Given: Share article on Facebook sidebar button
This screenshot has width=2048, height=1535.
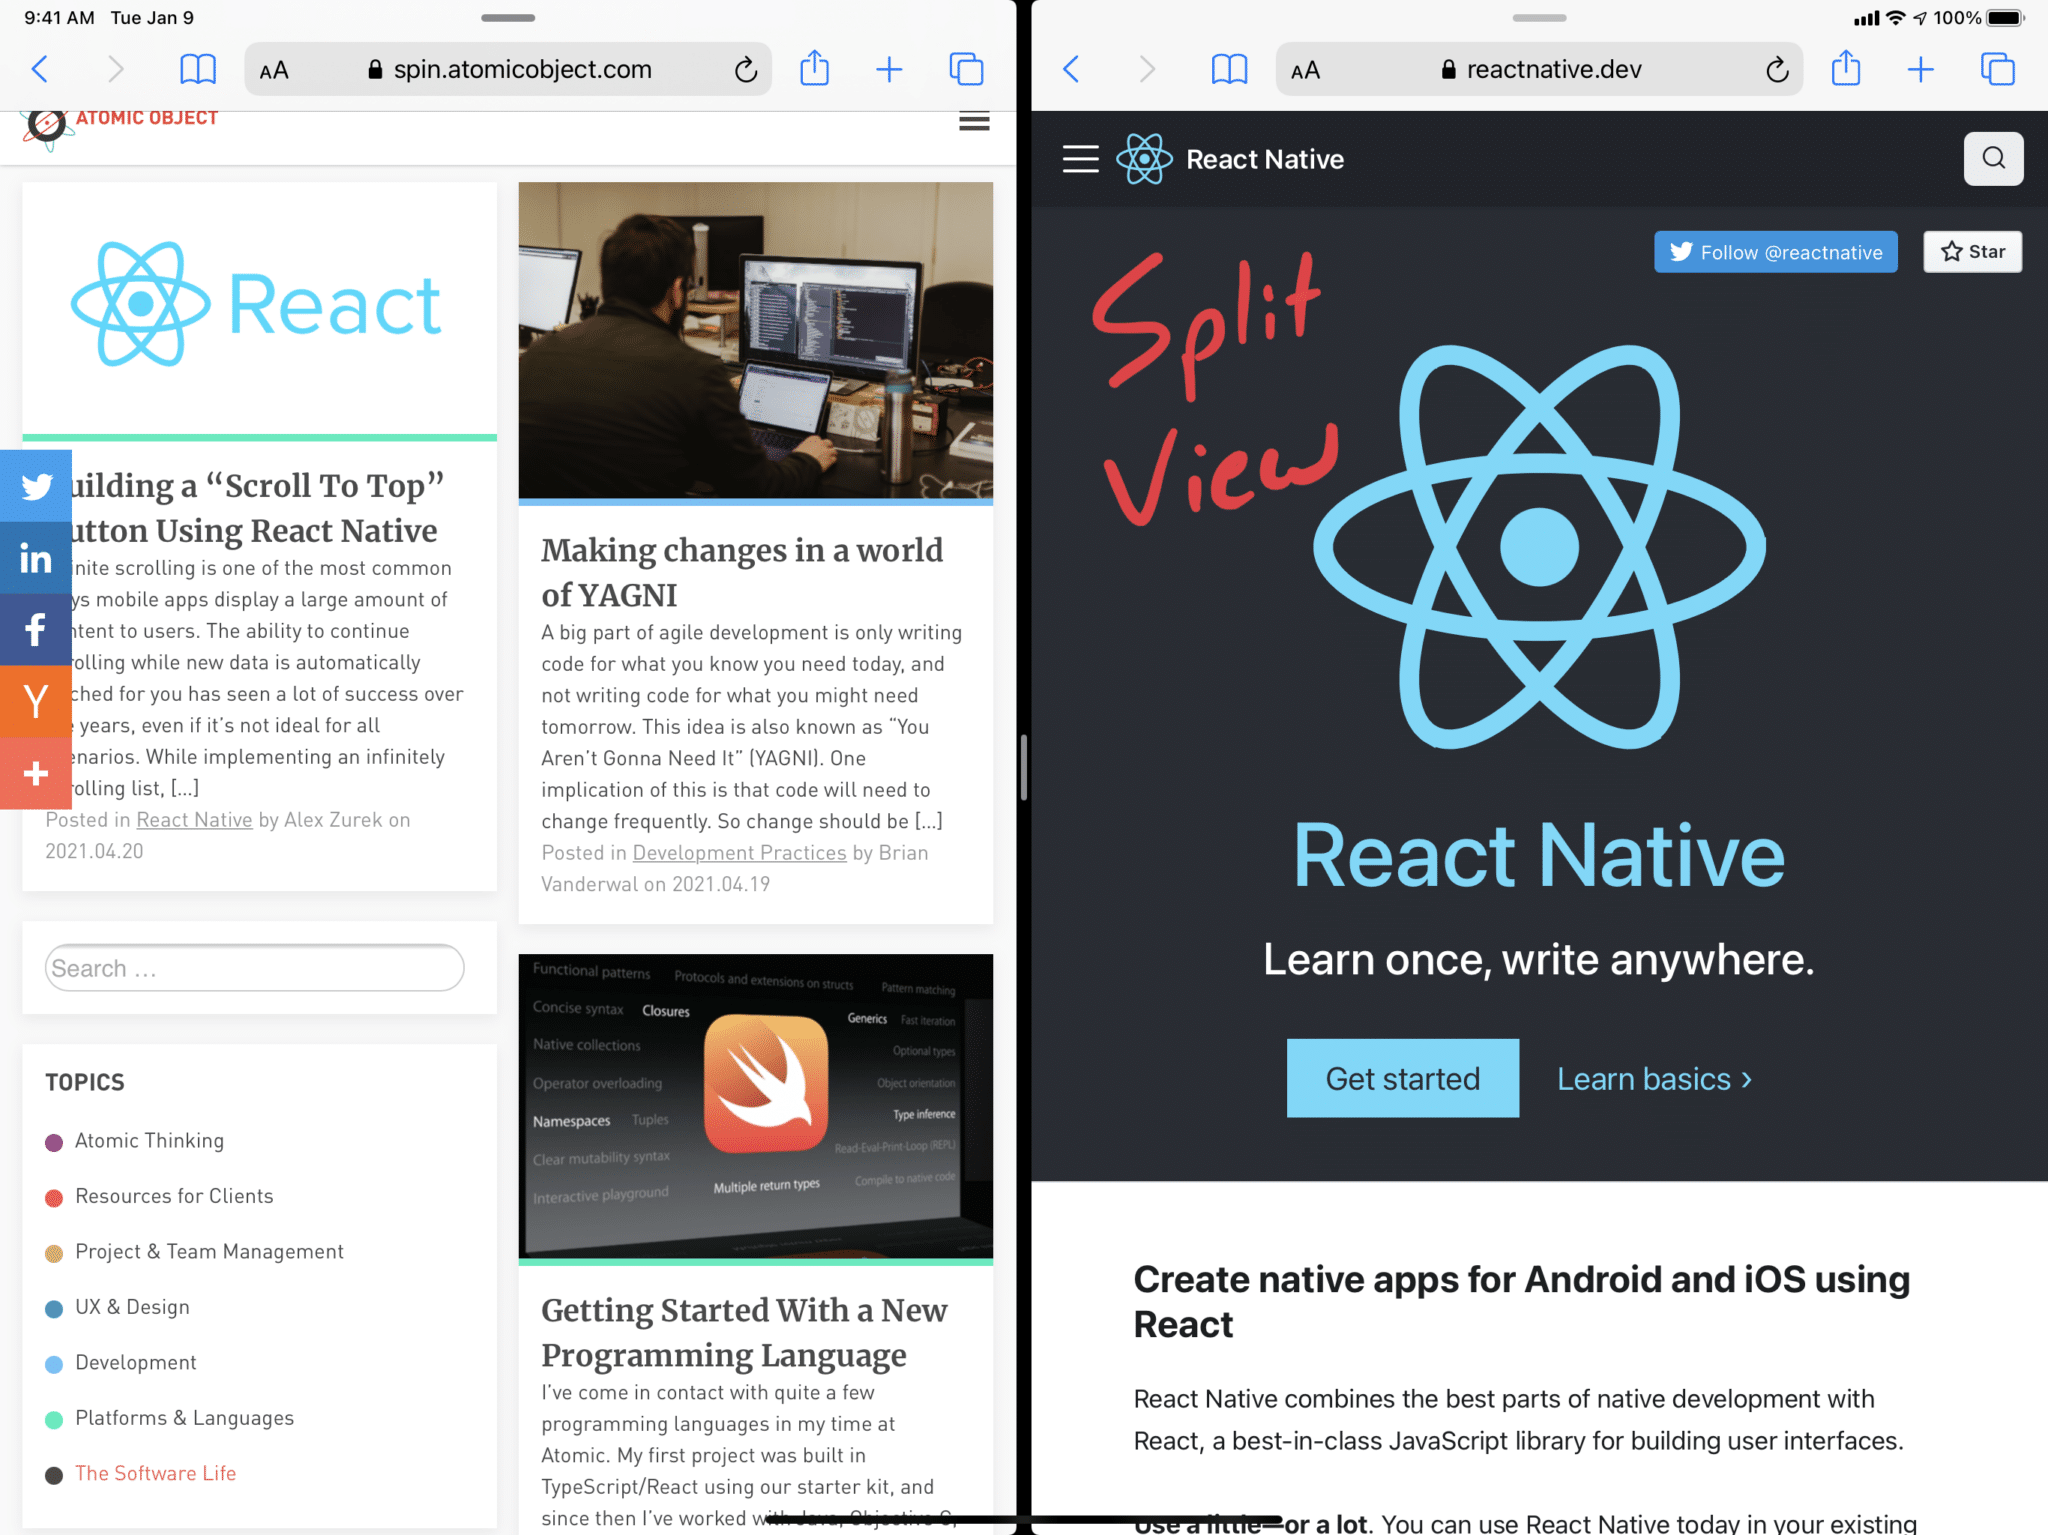Looking at the screenshot, I should (x=36, y=630).
